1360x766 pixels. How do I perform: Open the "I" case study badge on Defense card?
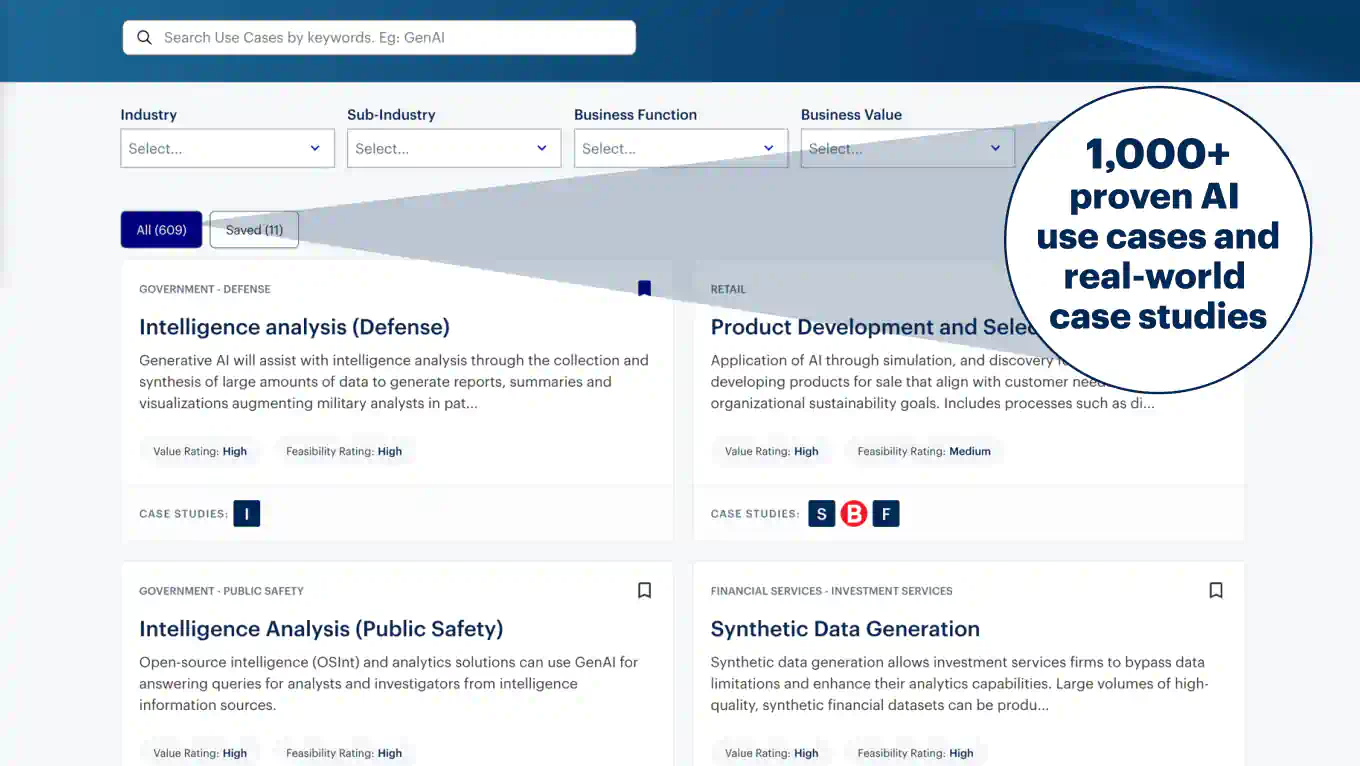(246, 513)
